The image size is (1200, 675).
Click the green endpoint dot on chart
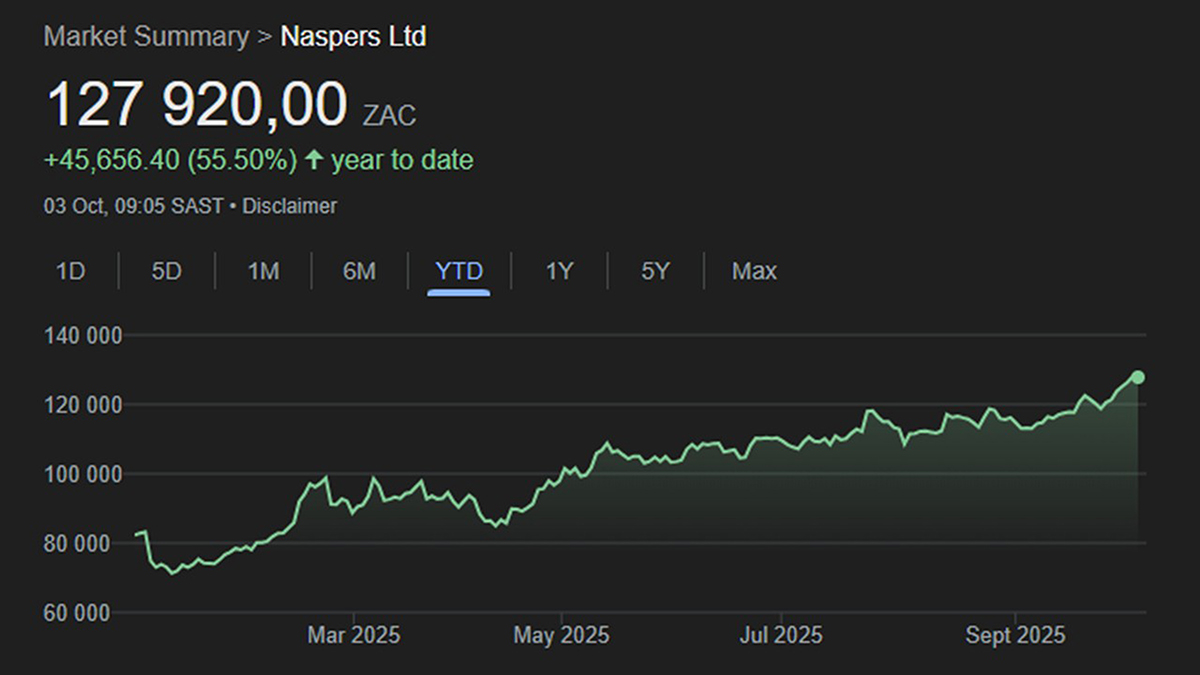pyautogui.click(x=1137, y=377)
